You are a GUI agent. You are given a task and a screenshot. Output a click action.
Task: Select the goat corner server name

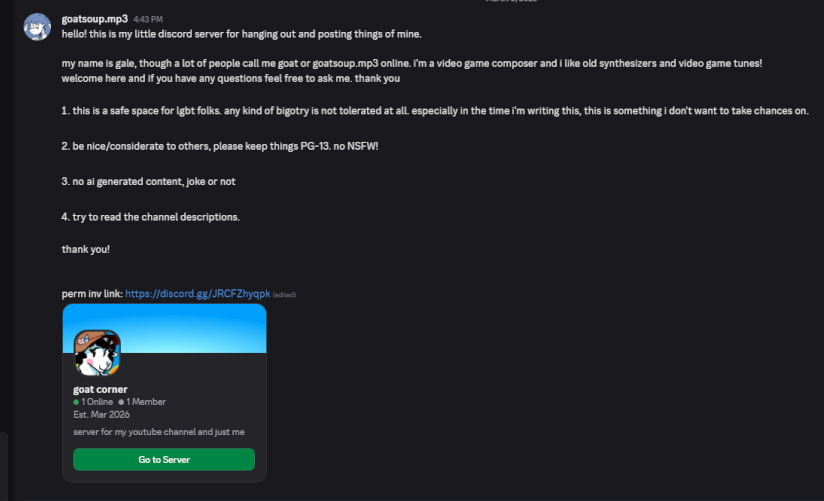click(100, 389)
